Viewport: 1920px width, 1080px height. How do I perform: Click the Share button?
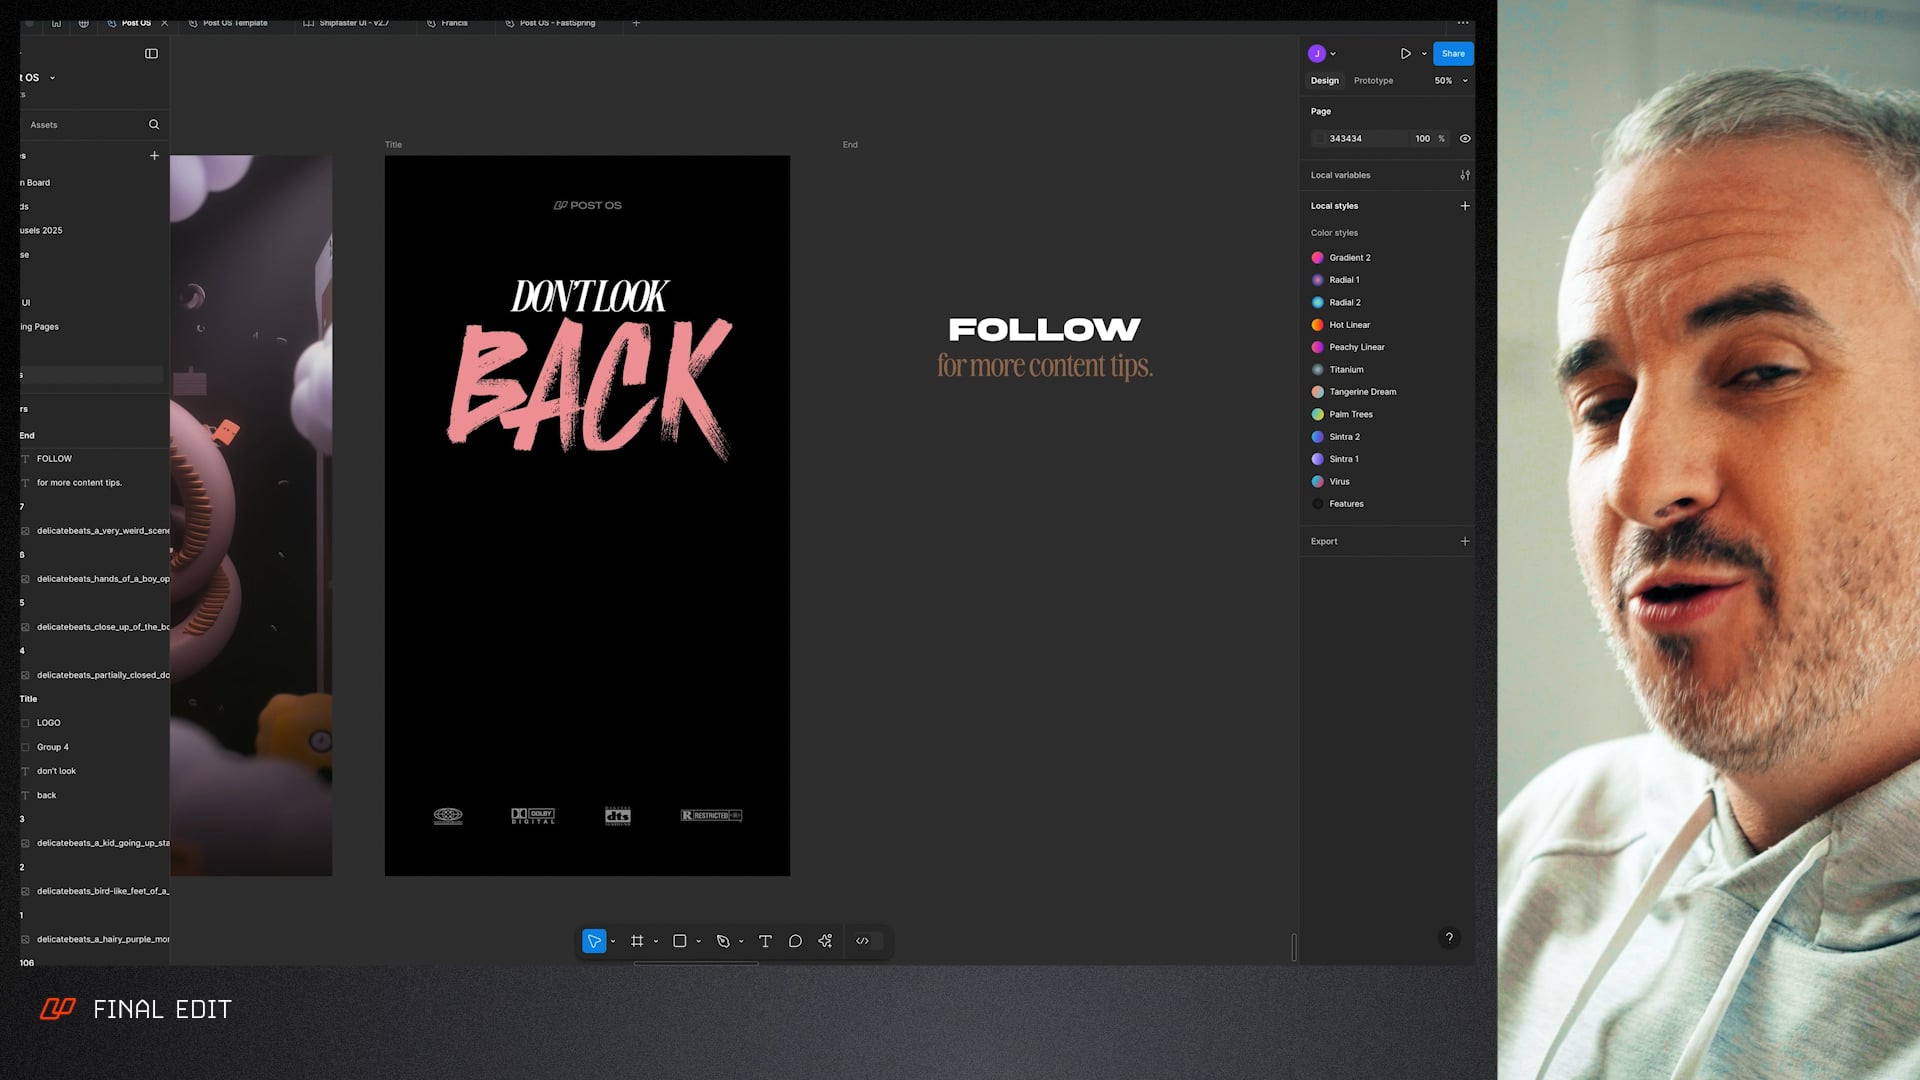click(x=1452, y=53)
